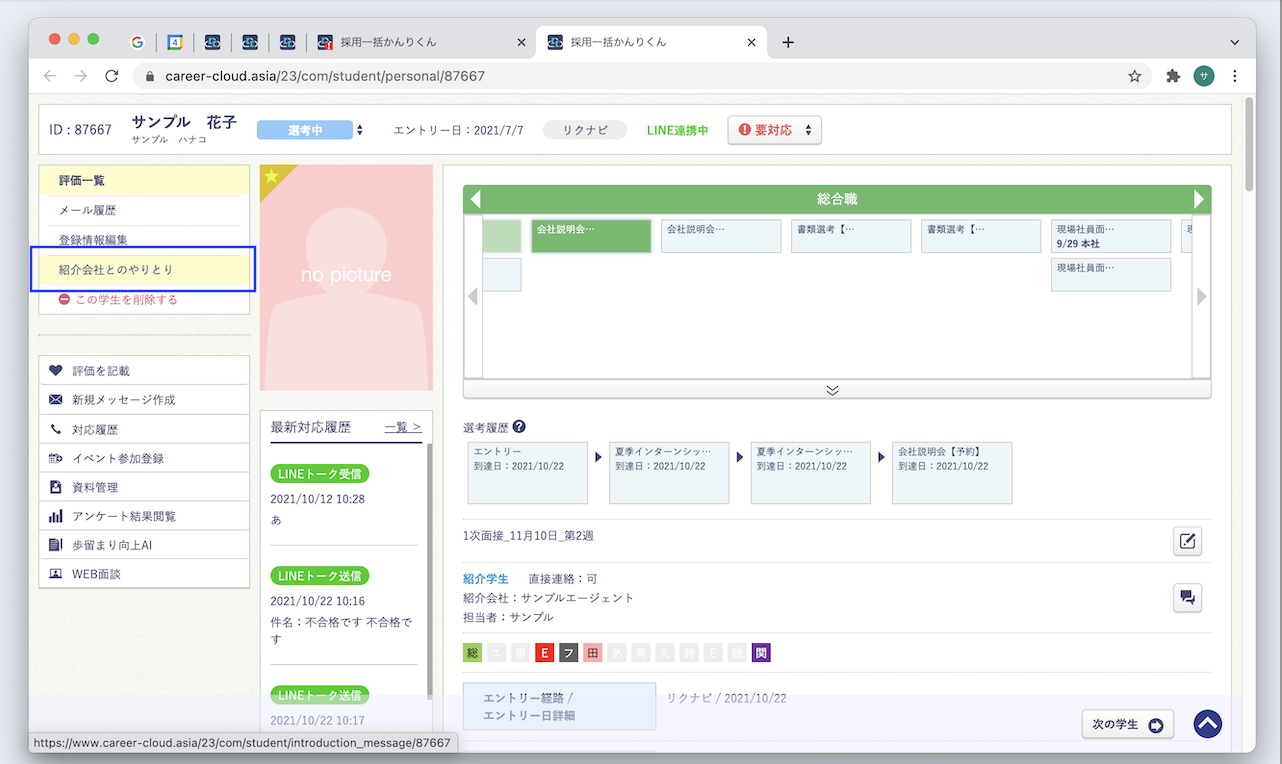The image size is (1282, 764).
Task: Switch to the second 採用一括かんりくん browser tab
Action: [652, 42]
